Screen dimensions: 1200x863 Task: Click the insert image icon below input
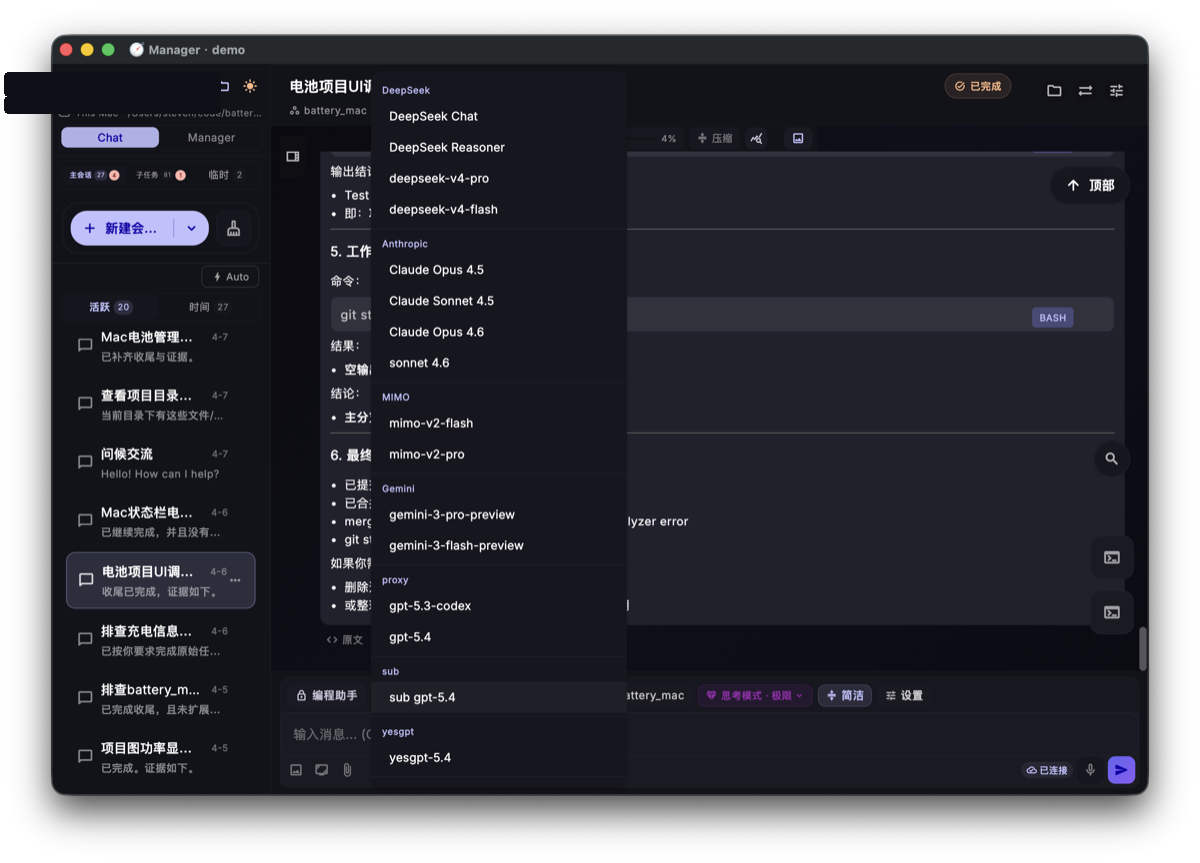point(296,770)
